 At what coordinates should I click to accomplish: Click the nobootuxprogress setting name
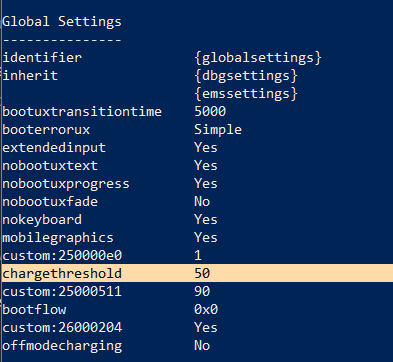[66, 184]
